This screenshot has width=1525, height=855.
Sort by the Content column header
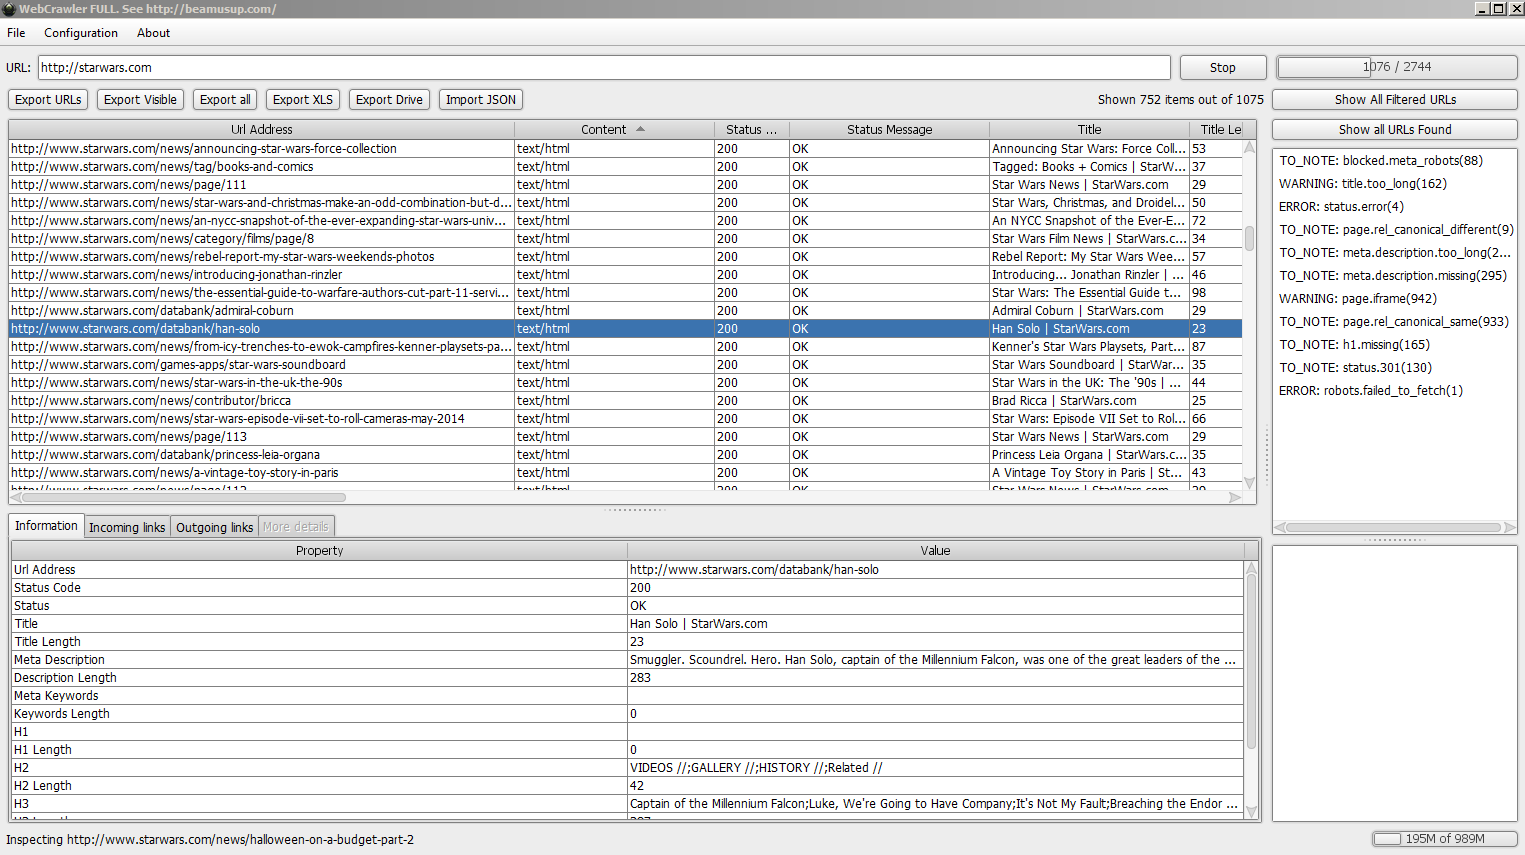[603, 130]
